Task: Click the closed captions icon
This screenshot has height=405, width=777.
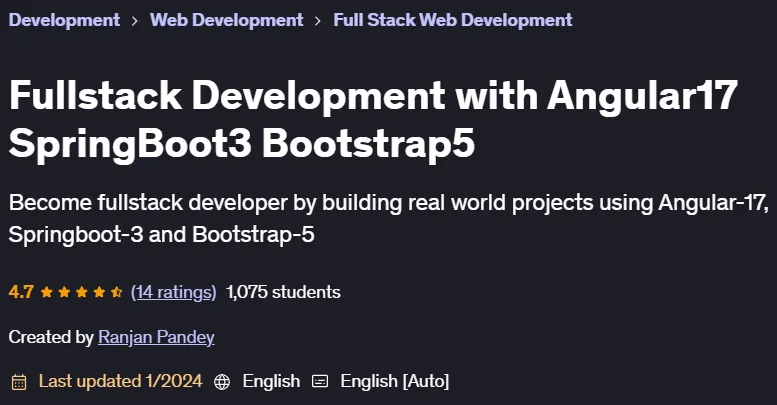Action: point(320,381)
